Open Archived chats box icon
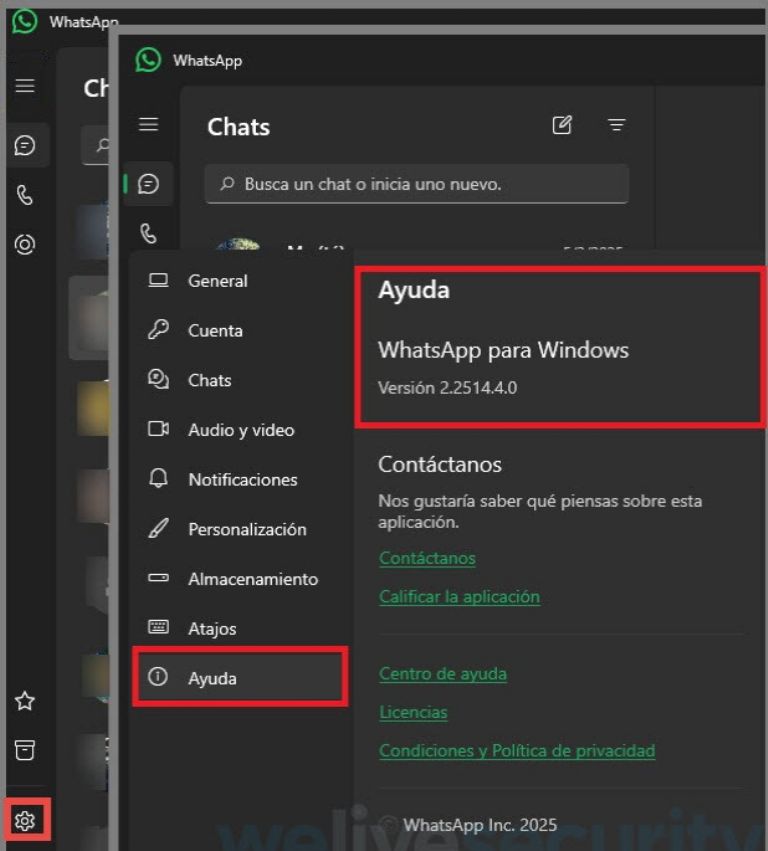This screenshot has height=851, width=768. point(25,749)
